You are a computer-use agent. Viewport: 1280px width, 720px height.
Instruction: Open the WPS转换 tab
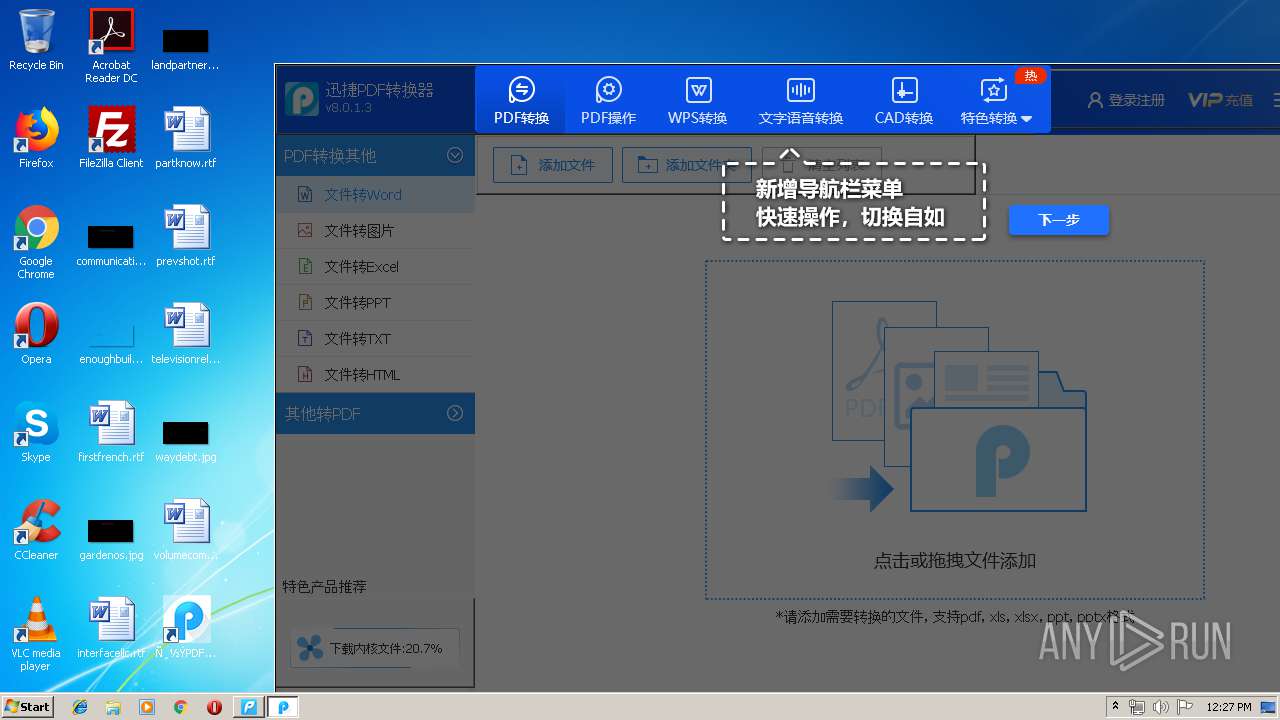pyautogui.click(x=697, y=100)
